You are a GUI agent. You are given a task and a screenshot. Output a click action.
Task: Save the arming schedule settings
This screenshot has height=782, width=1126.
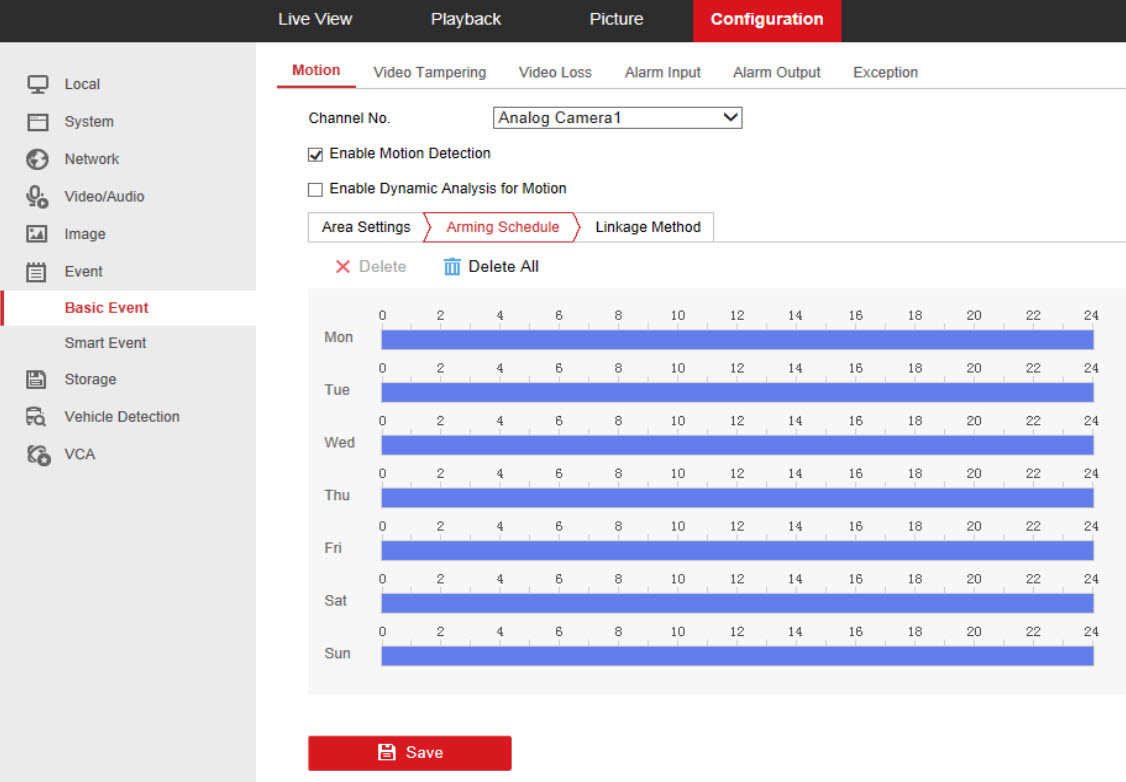[409, 753]
